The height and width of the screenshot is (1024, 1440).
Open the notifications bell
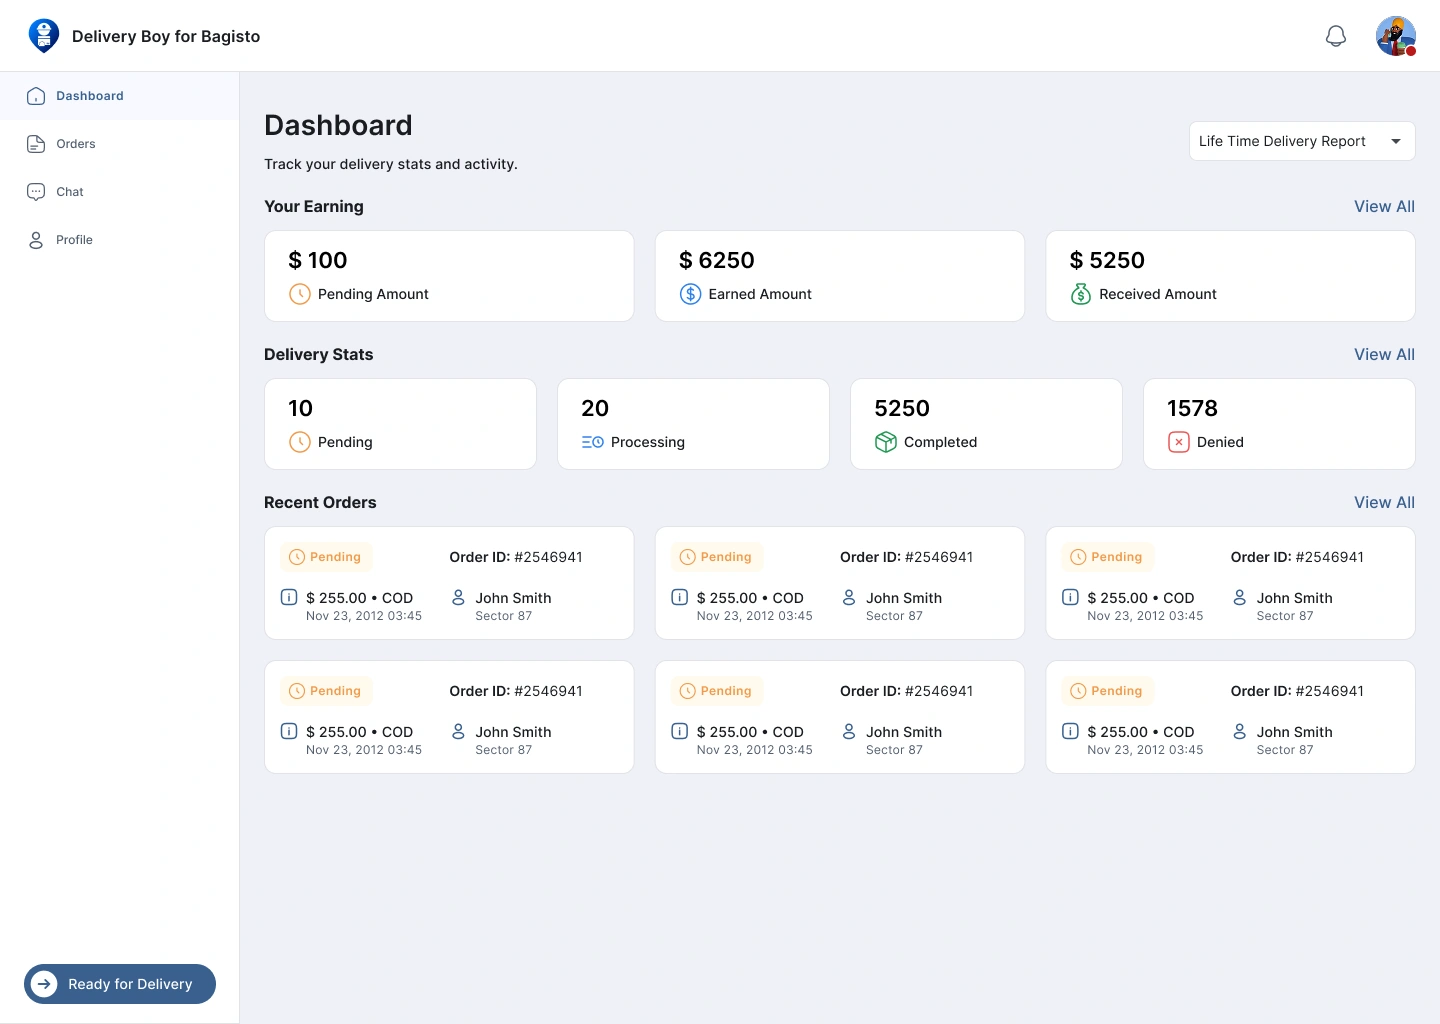[1336, 37]
